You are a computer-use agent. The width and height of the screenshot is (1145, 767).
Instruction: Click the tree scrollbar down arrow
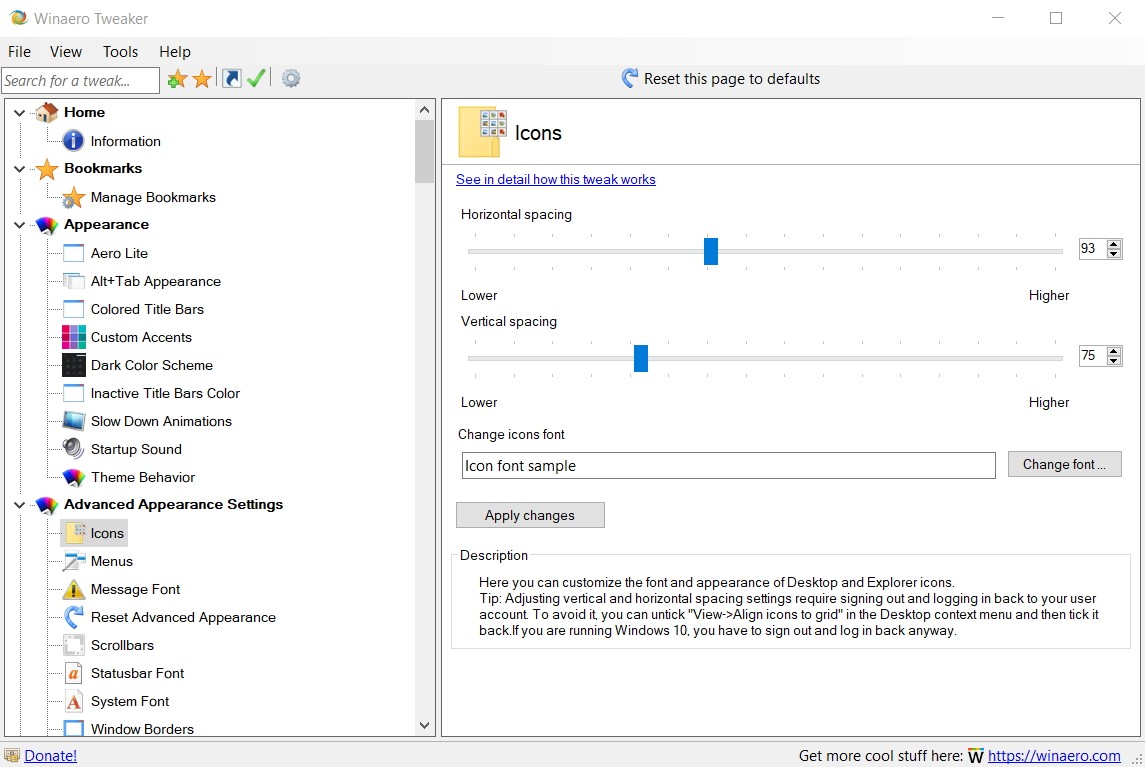click(424, 725)
